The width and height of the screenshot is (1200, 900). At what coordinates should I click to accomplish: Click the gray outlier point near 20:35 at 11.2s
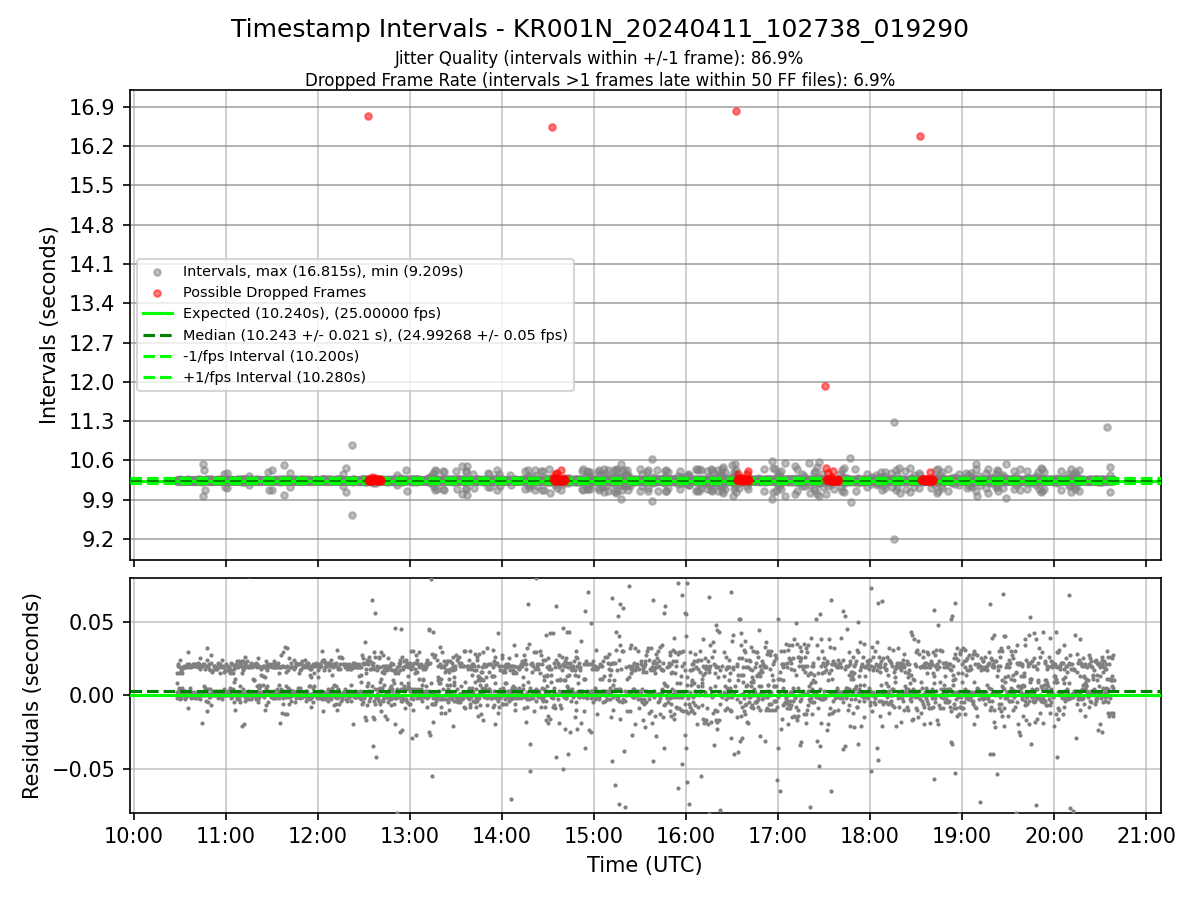click(x=1107, y=427)
